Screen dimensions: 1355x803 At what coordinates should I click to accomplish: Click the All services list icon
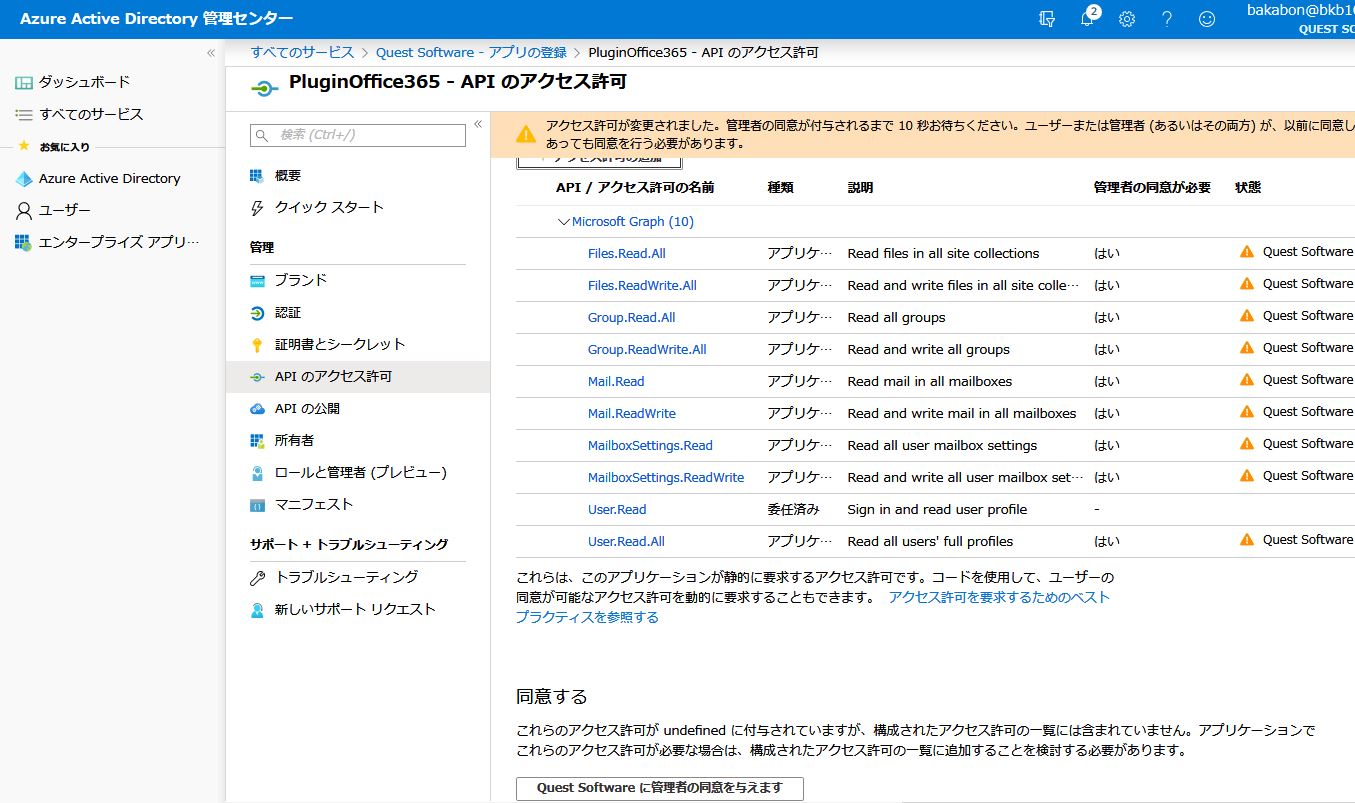point(24,114)
